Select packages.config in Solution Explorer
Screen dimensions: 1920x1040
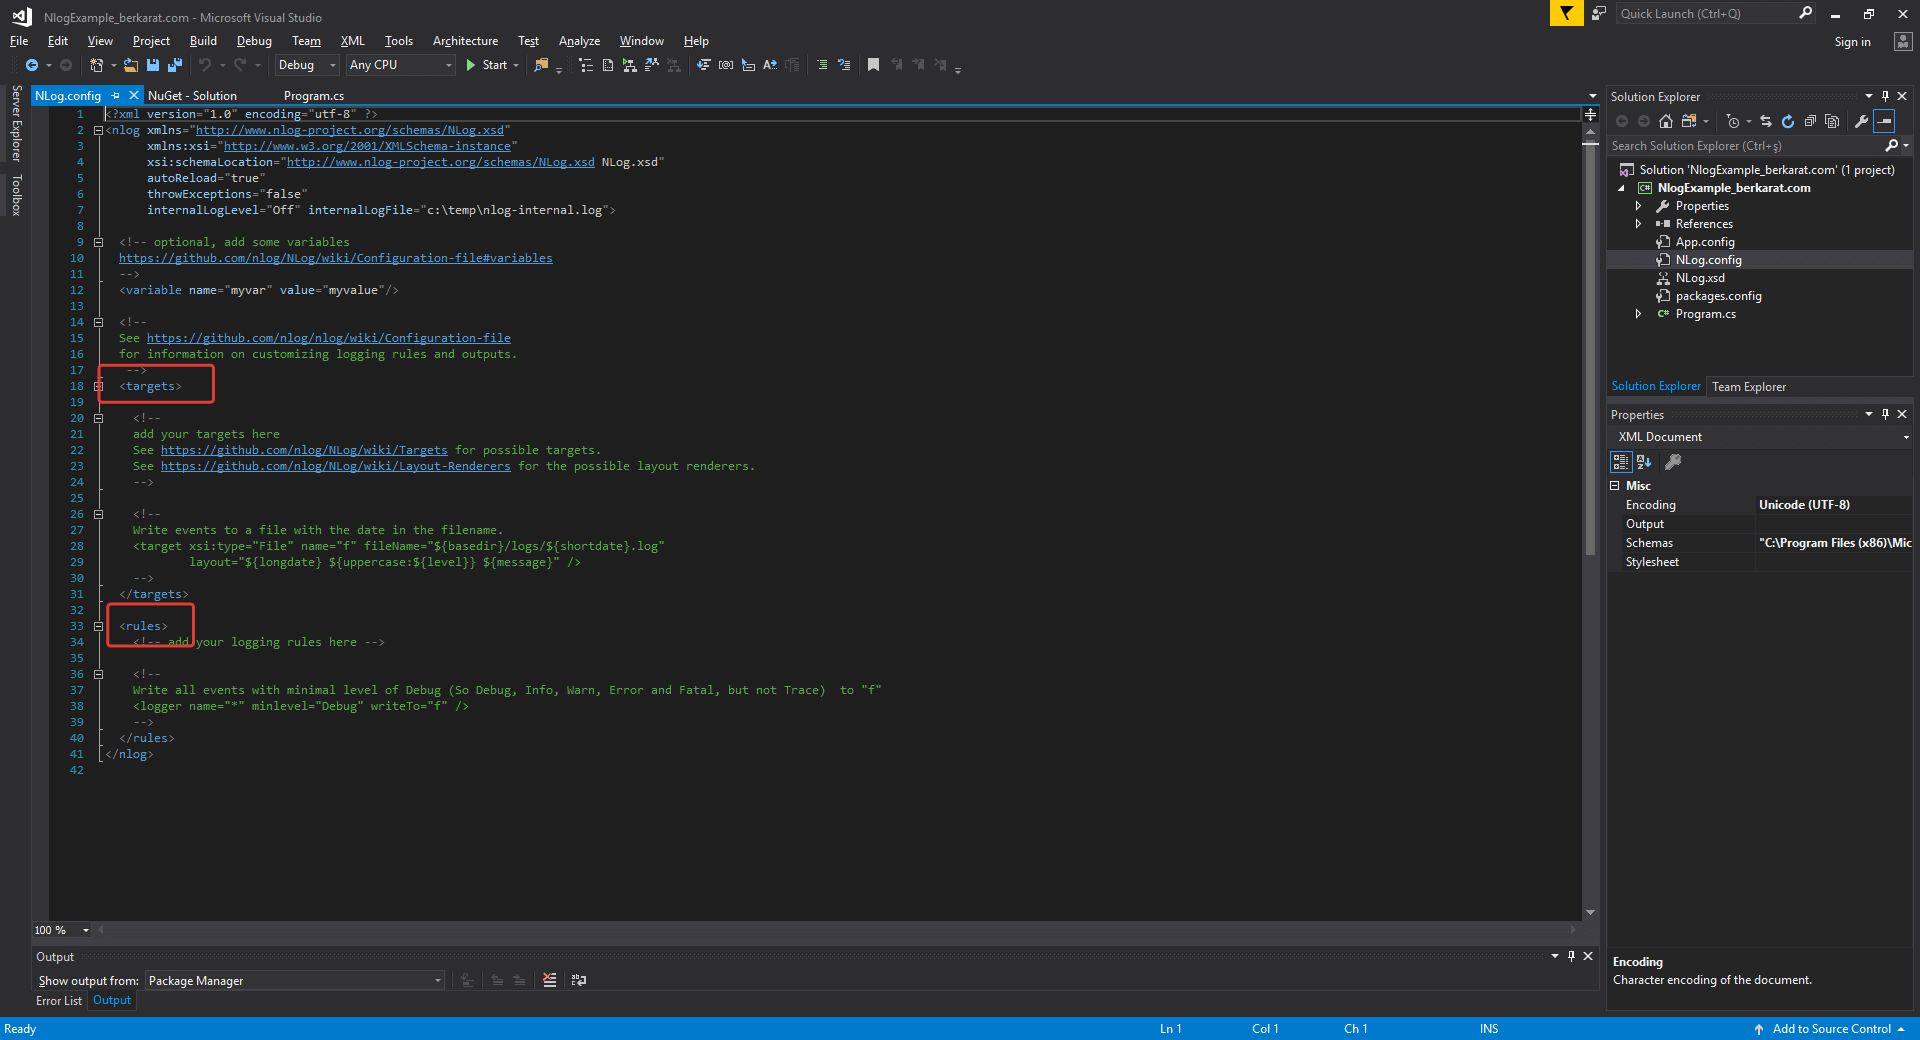pos(1718,296)
